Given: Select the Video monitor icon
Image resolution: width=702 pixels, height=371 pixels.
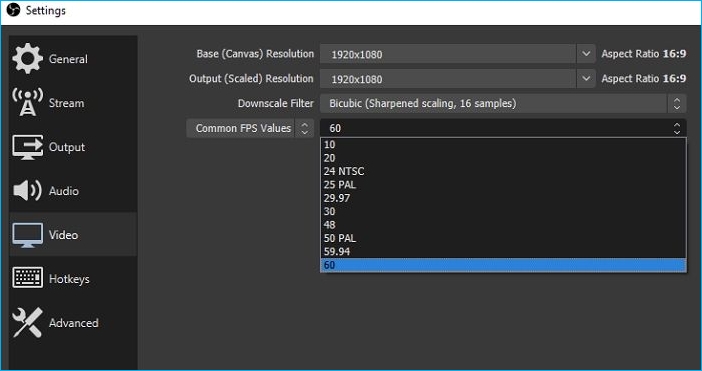Looking at the screenshot, I should (27, 235).
